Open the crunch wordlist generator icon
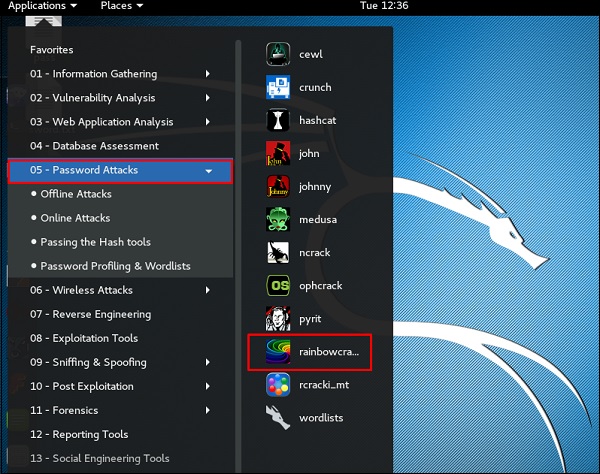 point(277,87)
